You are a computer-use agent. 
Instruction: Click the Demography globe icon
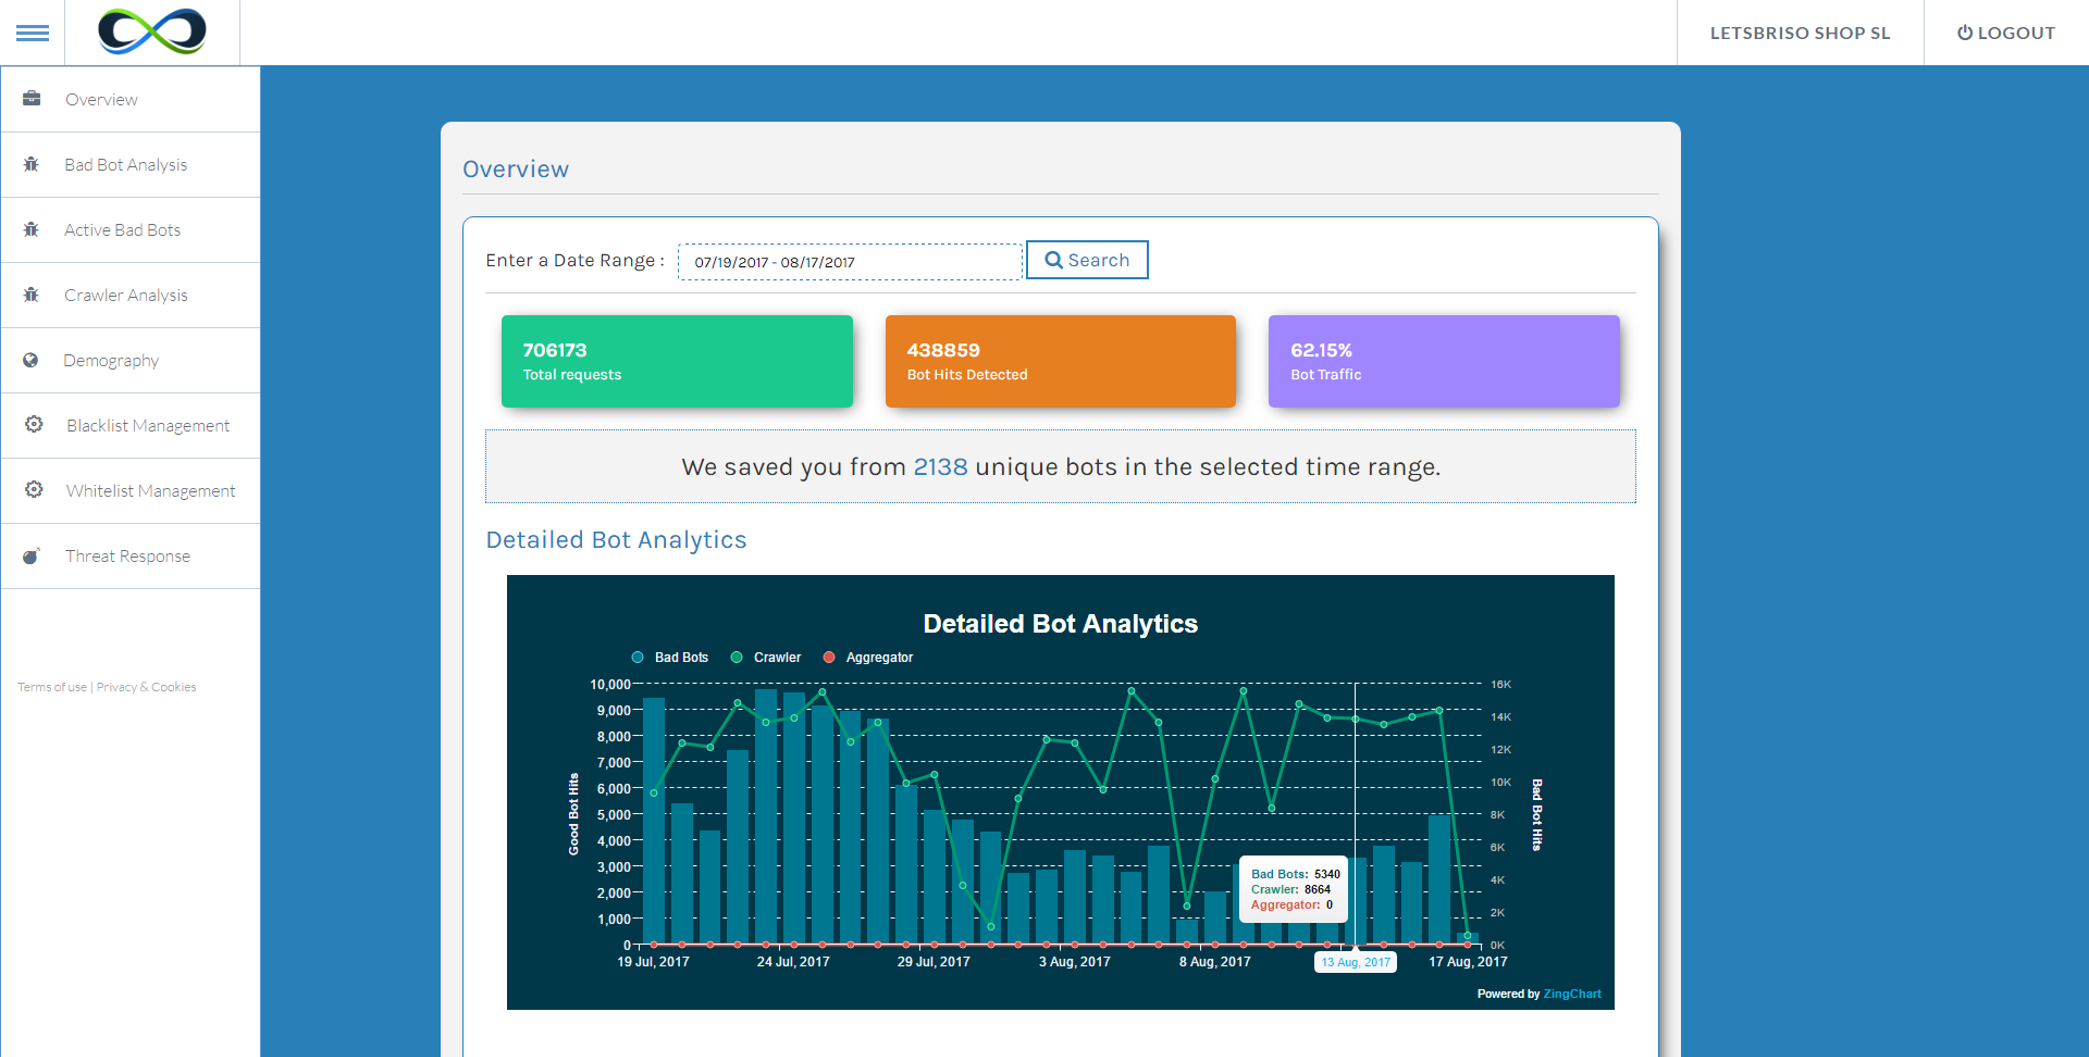tap(31, 360)
